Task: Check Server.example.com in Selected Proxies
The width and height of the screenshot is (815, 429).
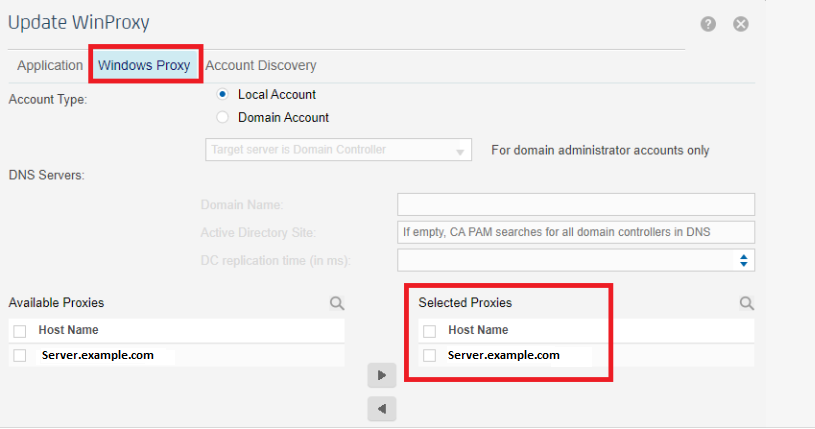Action: click(429, 355)
